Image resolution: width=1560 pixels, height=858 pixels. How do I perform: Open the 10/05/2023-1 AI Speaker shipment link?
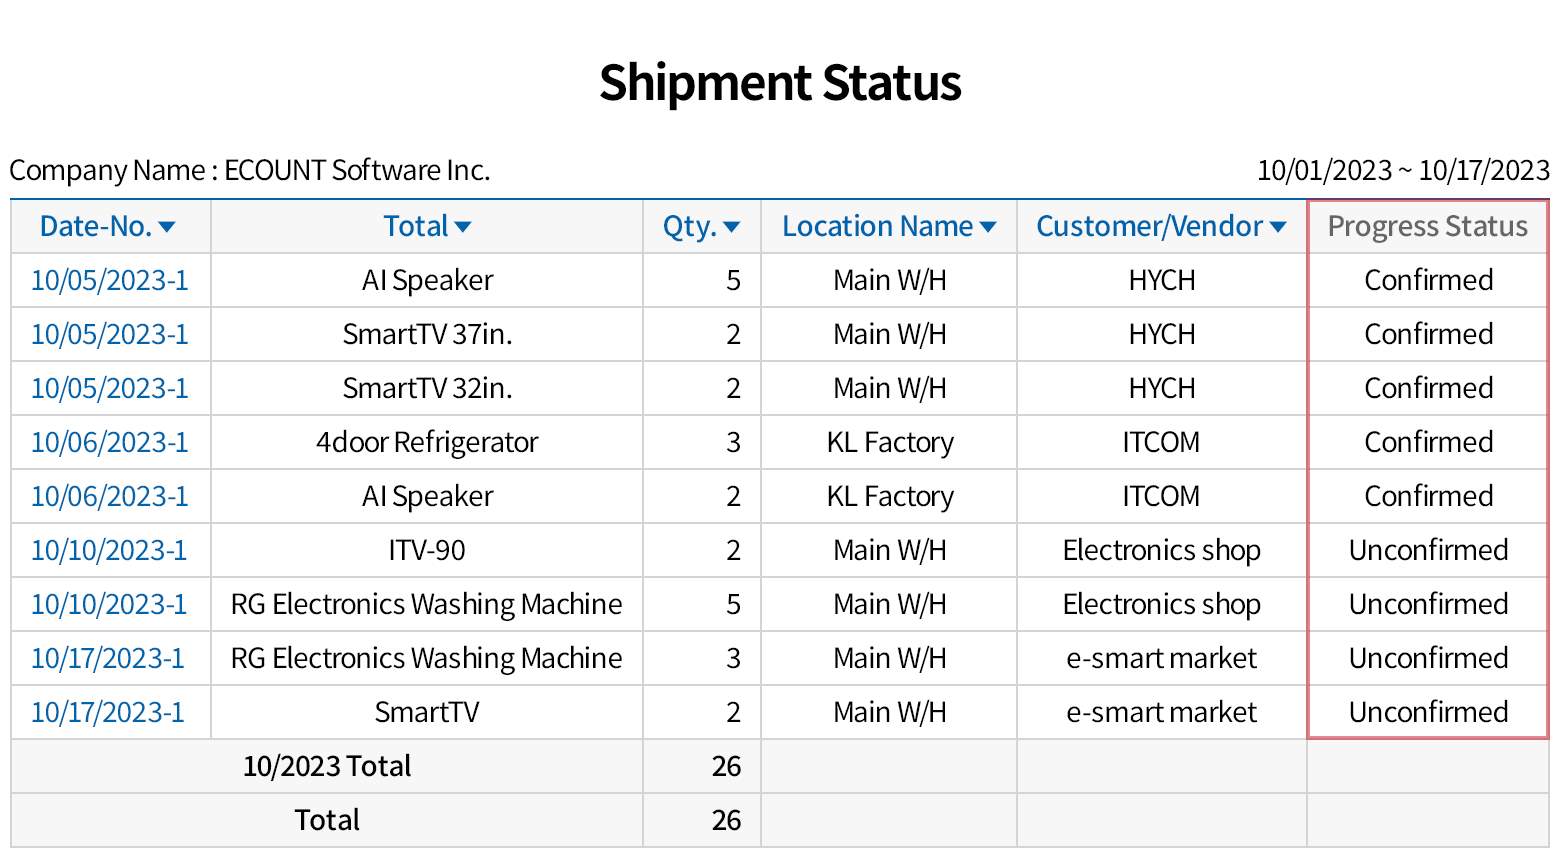point(109,280)
